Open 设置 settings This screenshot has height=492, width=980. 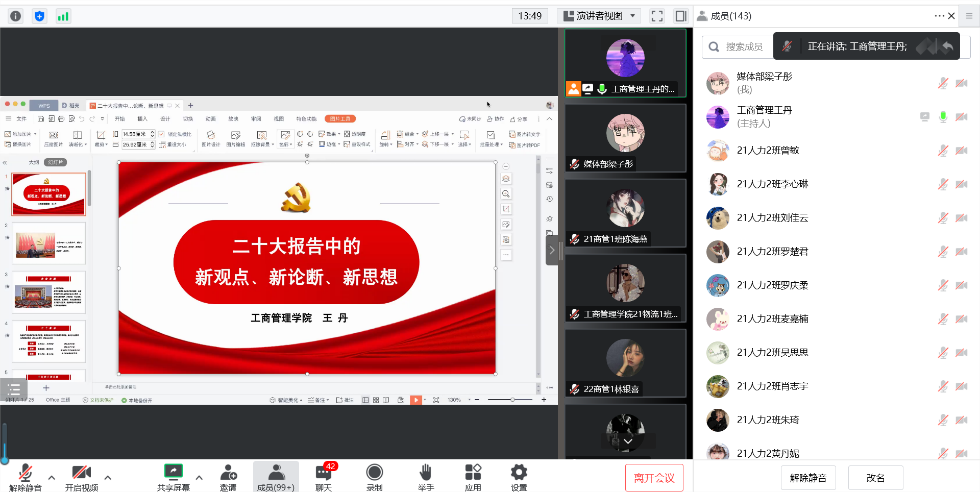tap(519, 477)
